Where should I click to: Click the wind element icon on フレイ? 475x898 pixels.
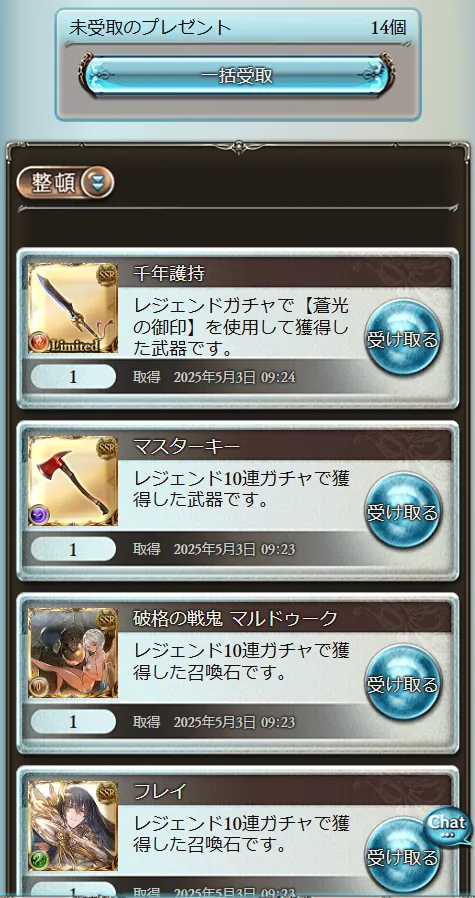tap(38, 861)
